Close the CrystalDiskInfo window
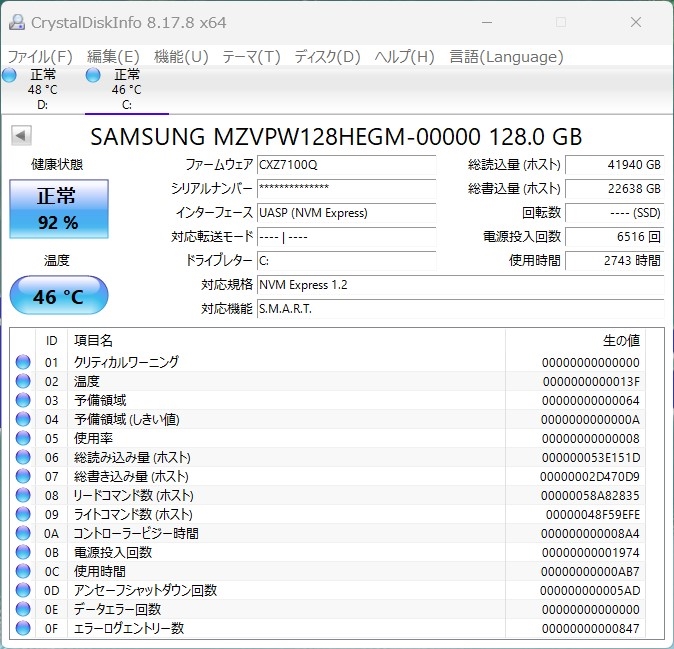Image resolution: width=674 pixels, height=649 pixels. [636, 22]
